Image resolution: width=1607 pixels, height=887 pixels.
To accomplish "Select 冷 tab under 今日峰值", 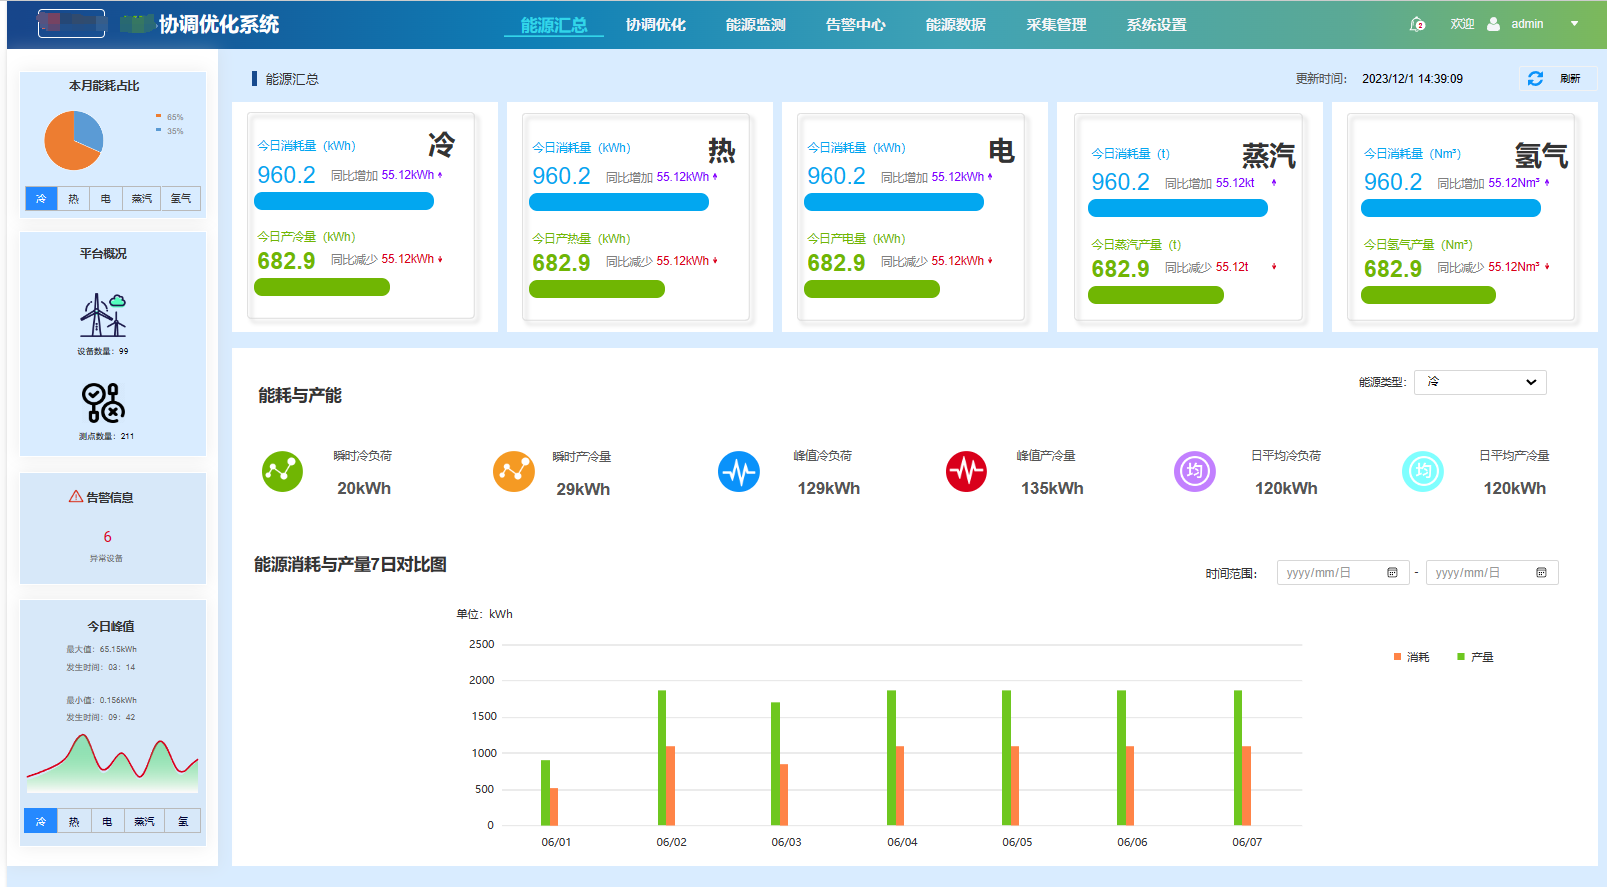I will click(41, 821).
